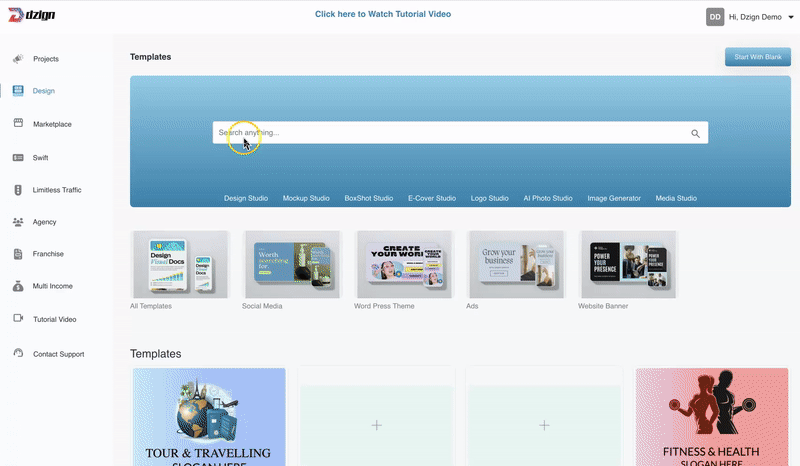Click the Multi Income money bag icon
Image resolution: width=800 pixels, height=466 pixels.
pyautogui.click(x=18, y=286)
